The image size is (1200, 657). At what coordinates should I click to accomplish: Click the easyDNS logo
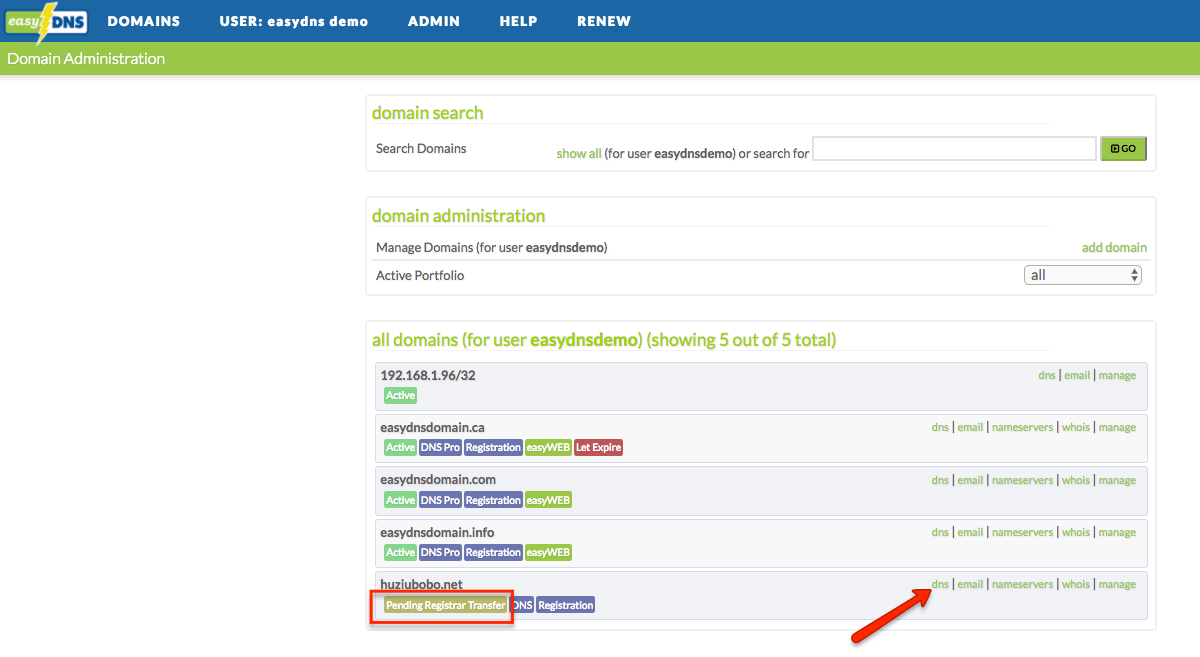(x=44, y=22)
